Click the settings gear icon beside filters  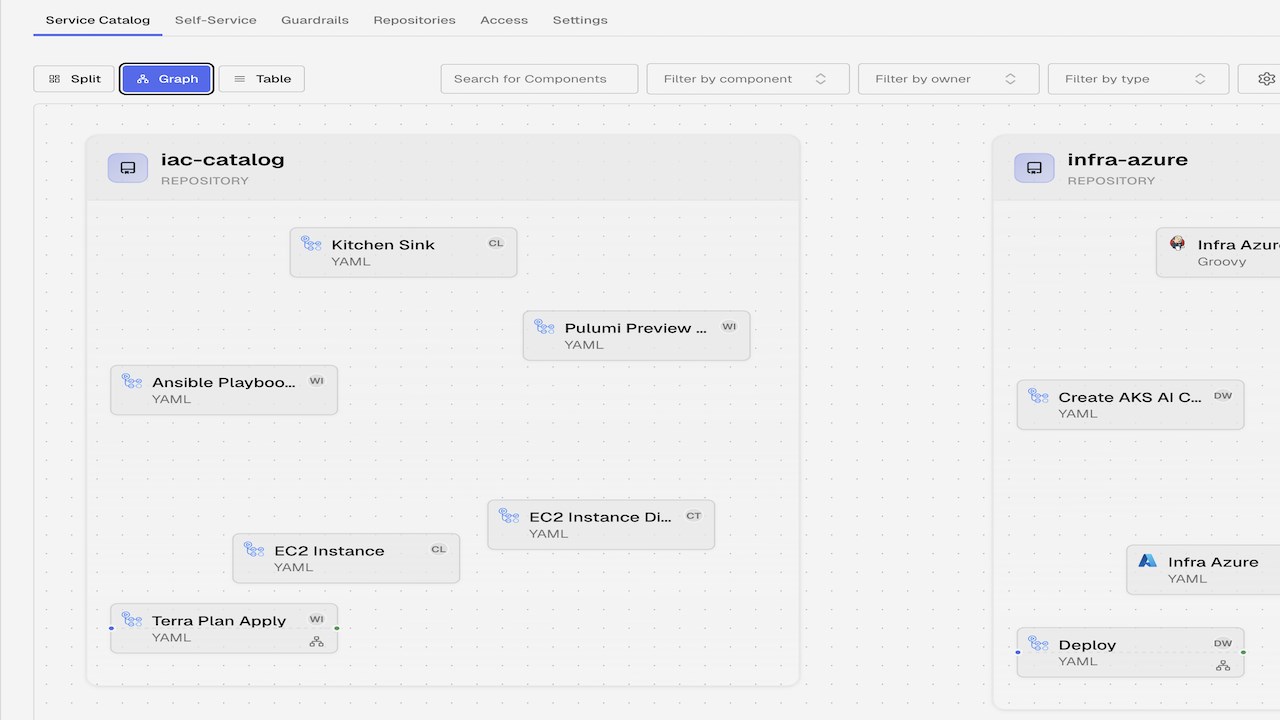click(1266, 79)
